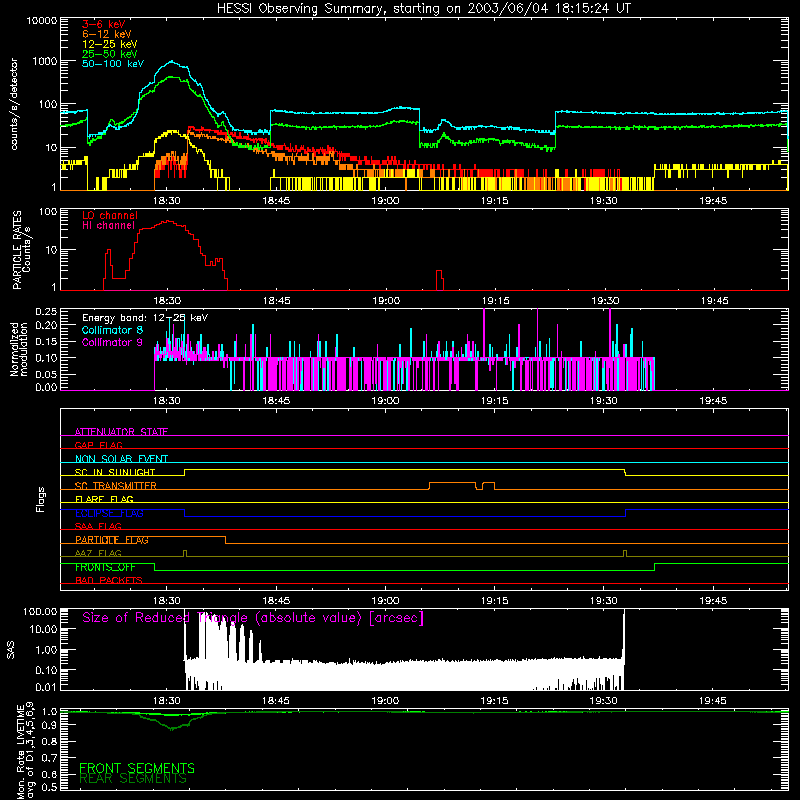Click the REAR SEGMENTS legend label

pos(133,779)
